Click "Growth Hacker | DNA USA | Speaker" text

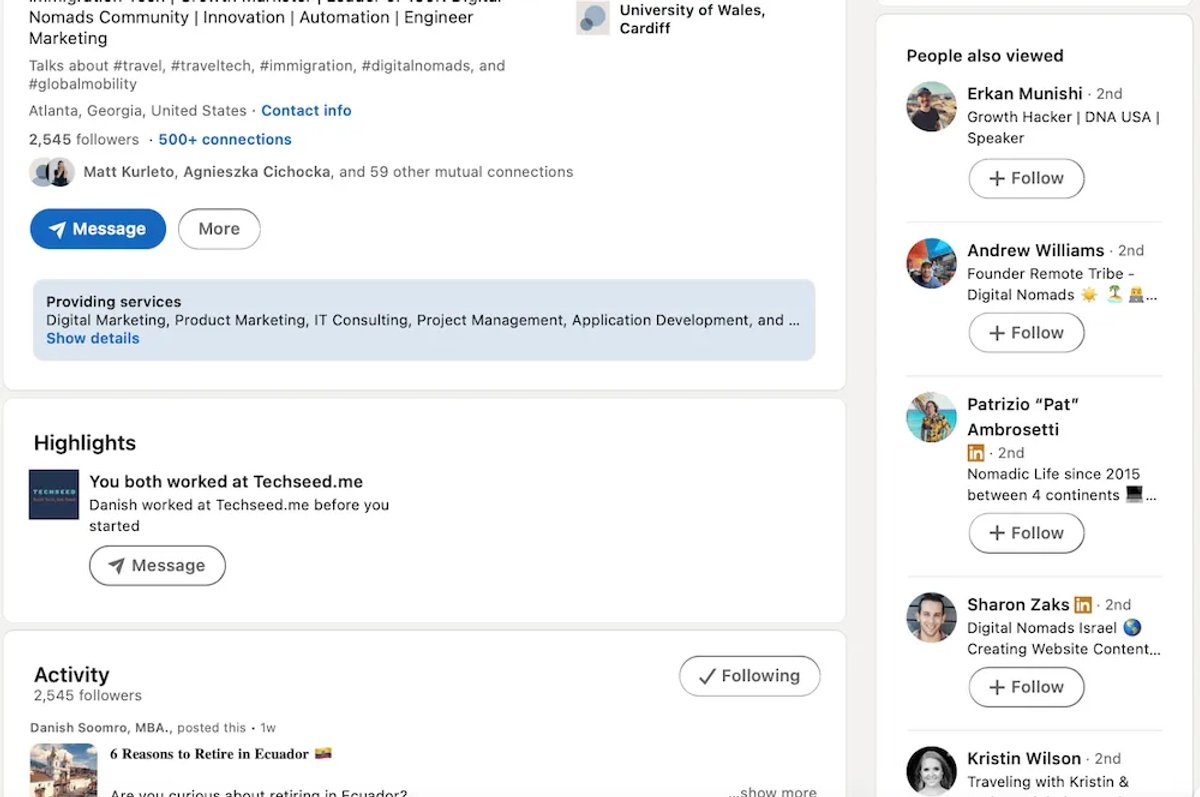1063,128
